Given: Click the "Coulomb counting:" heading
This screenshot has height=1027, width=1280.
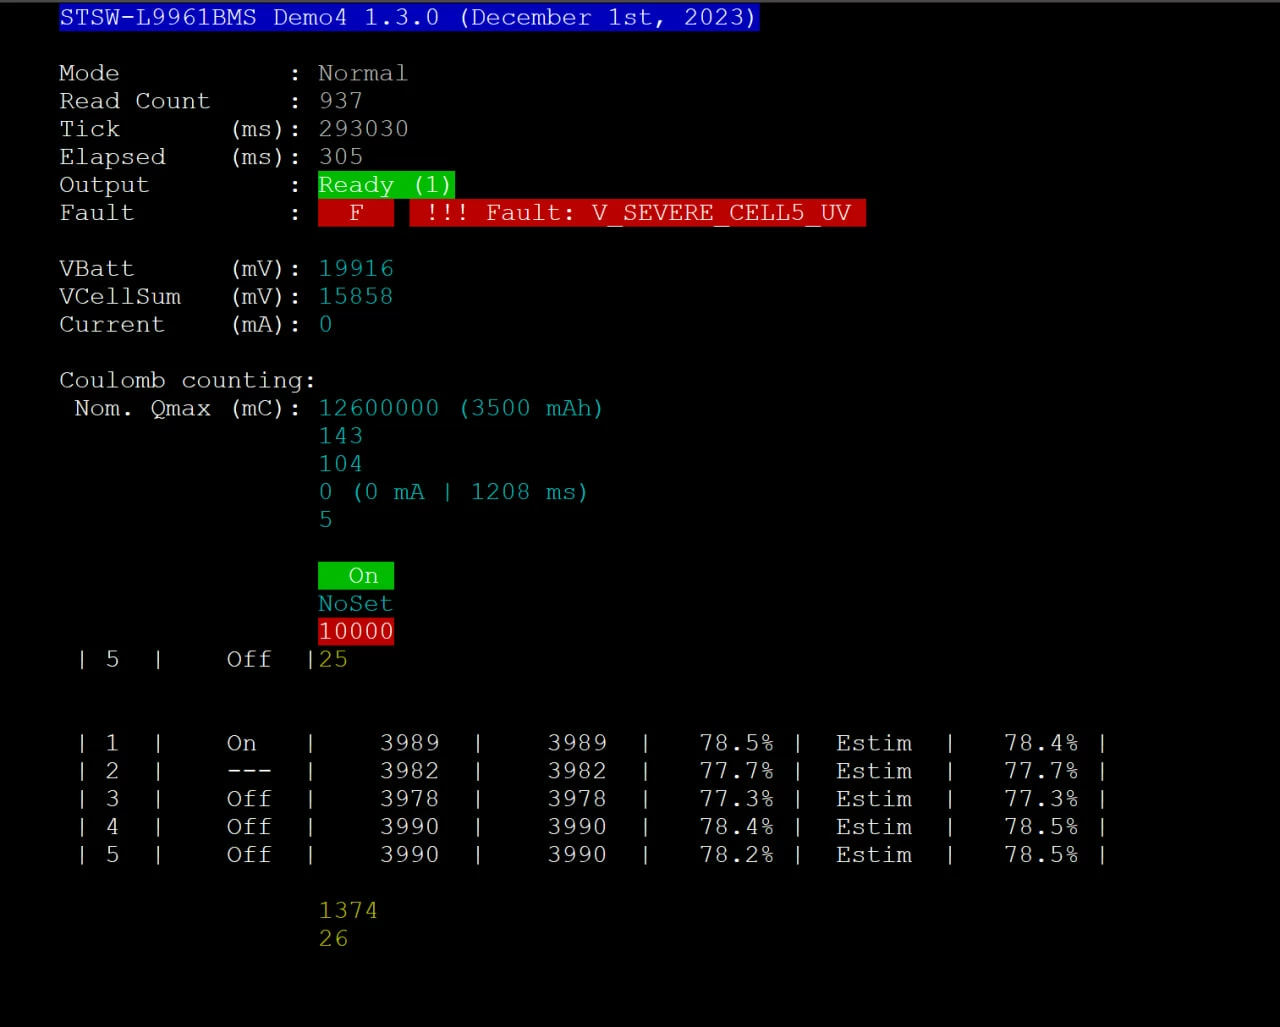Looking at the screenshot, I should point(187,381).
